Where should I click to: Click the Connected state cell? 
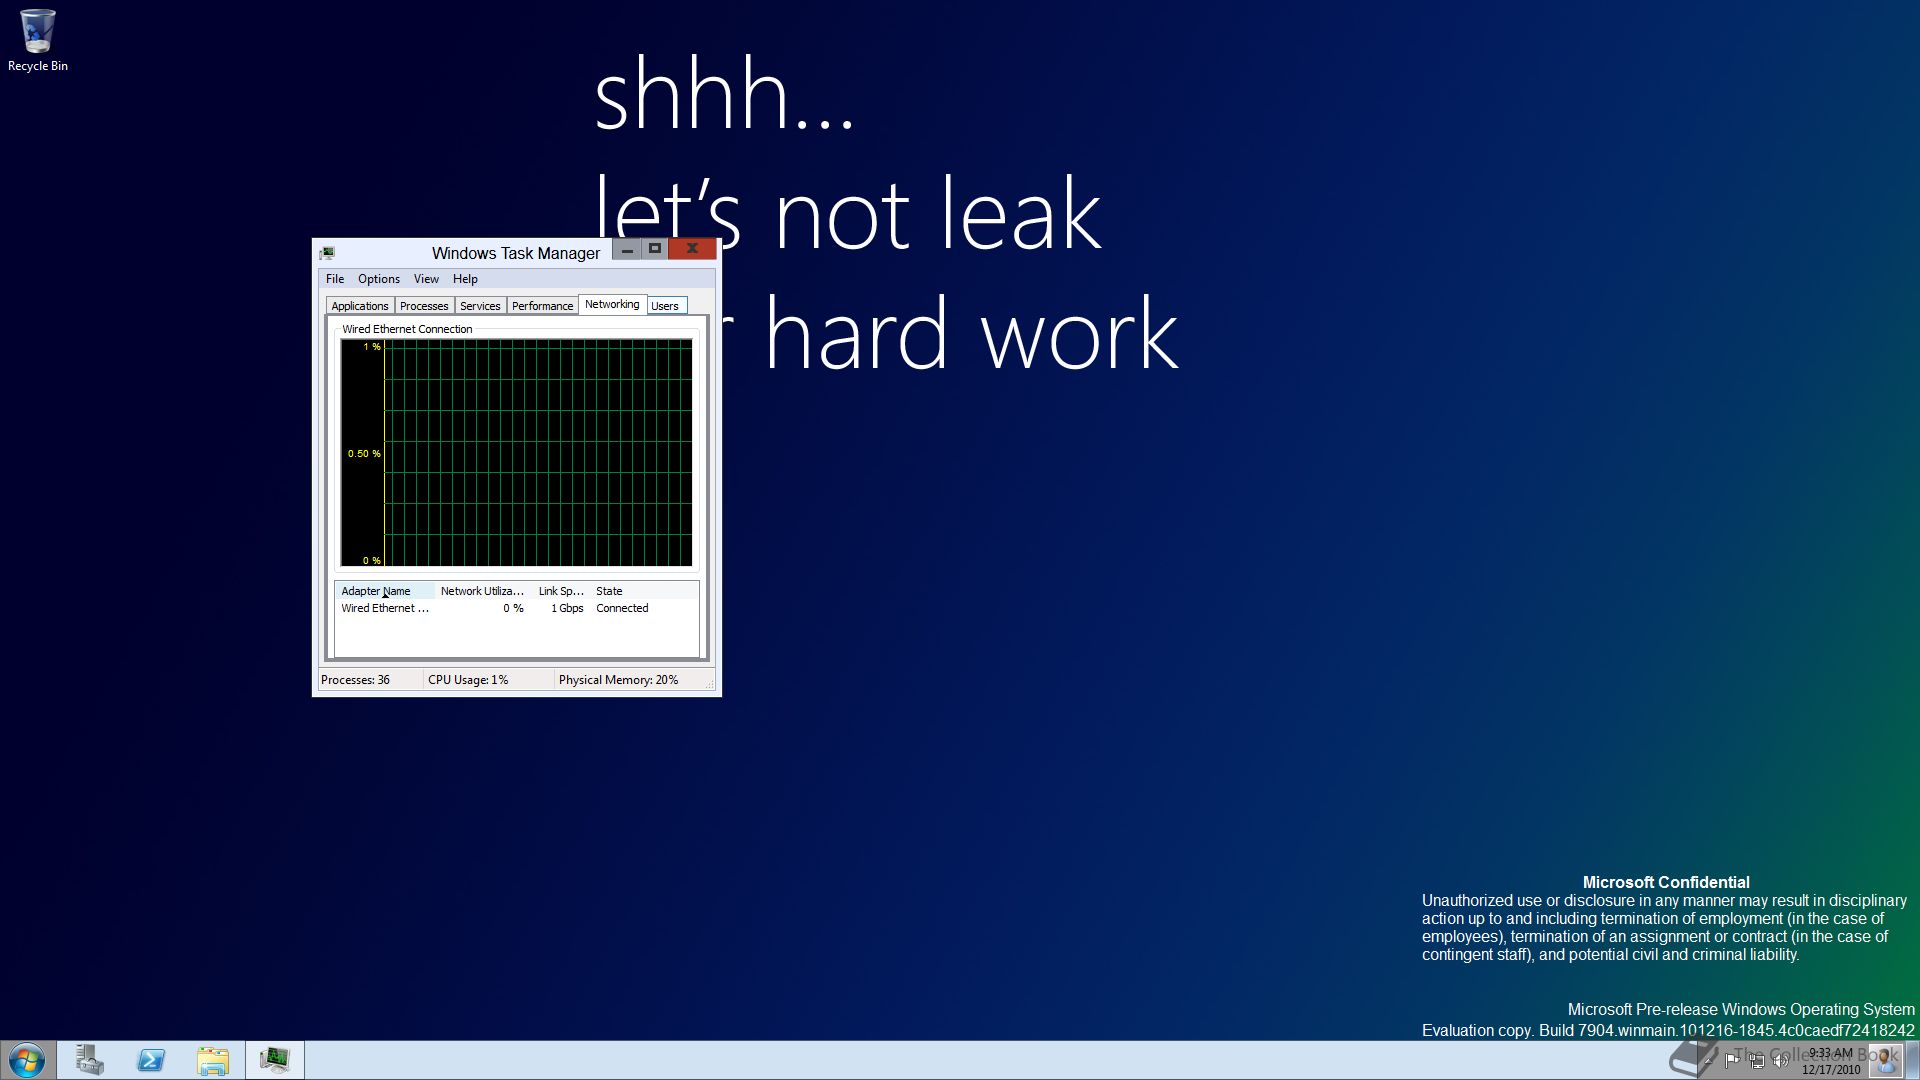(622, 608)
